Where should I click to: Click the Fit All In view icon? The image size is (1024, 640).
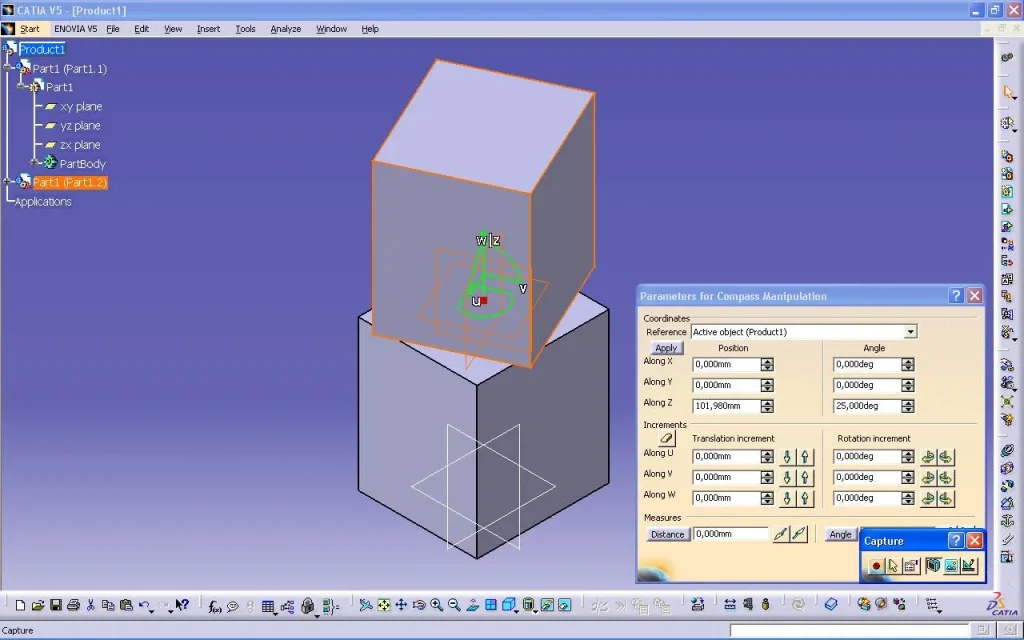pos(383,605)
